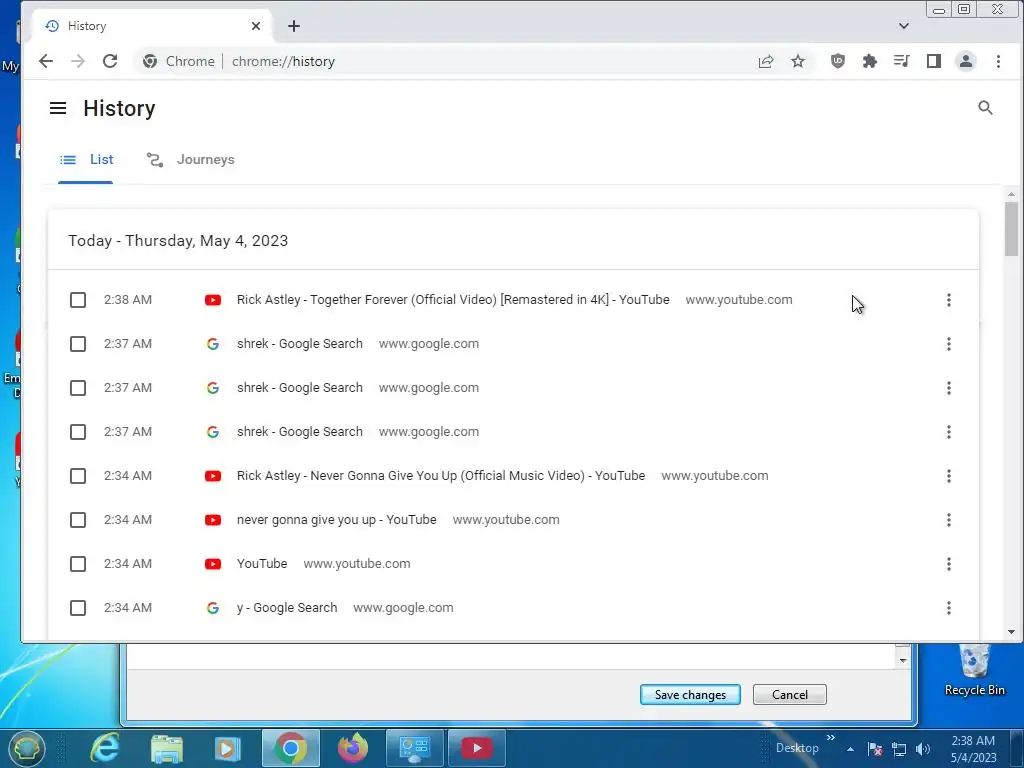Open actions menu for never gonna give you up search

(x=948, y=520)
